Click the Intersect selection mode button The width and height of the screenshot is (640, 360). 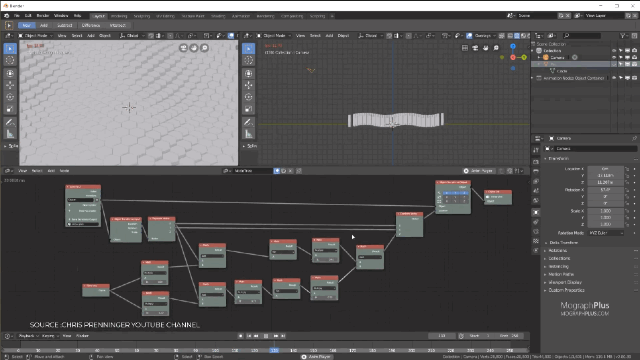pyautogui.click(x=118, y=25)
